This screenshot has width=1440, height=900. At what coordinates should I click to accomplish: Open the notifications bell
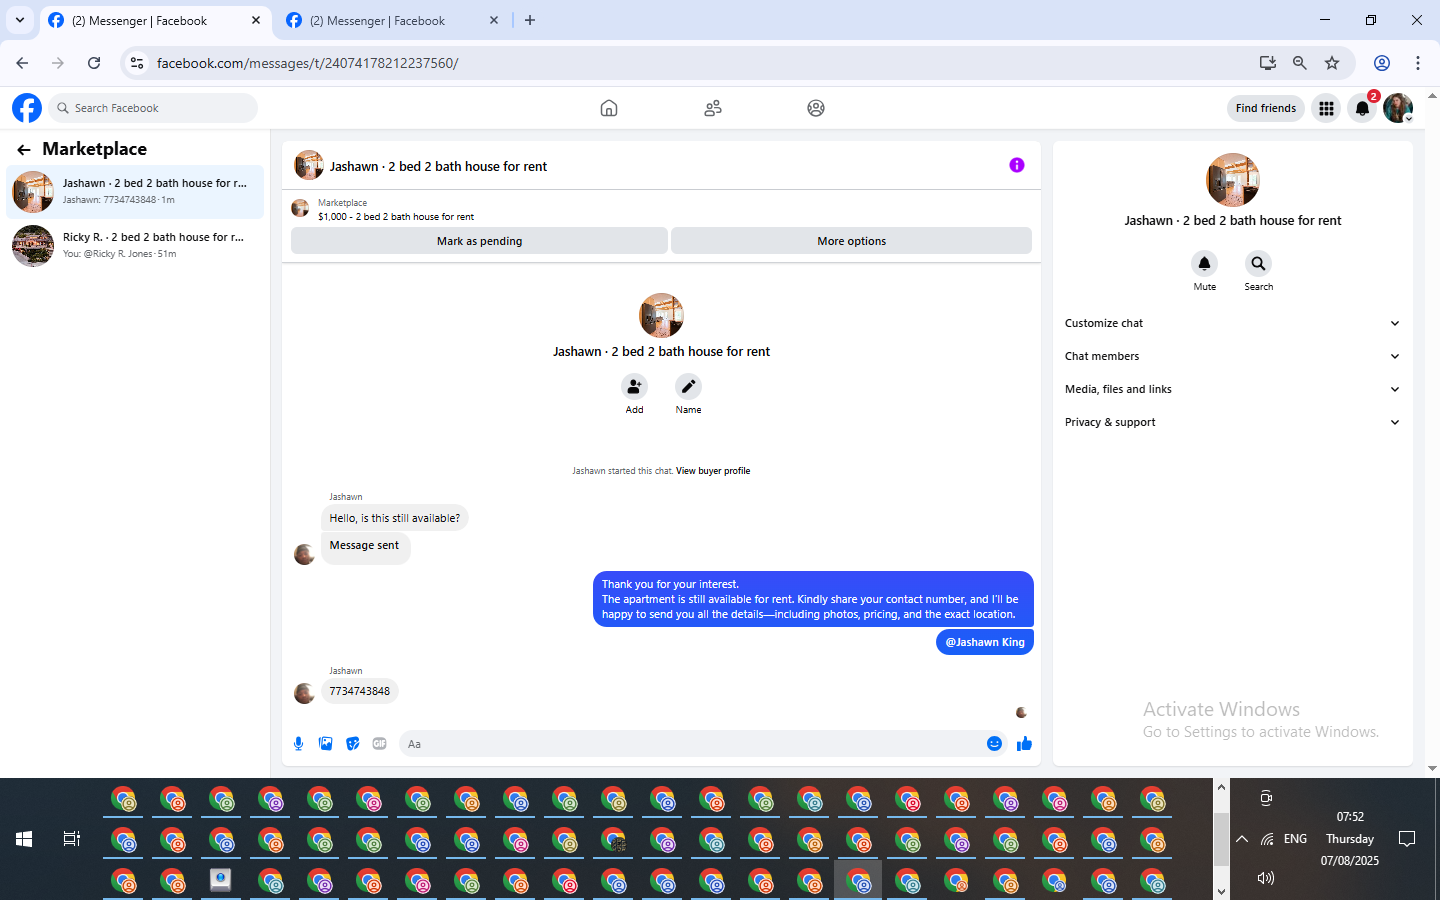(1362, 108)
